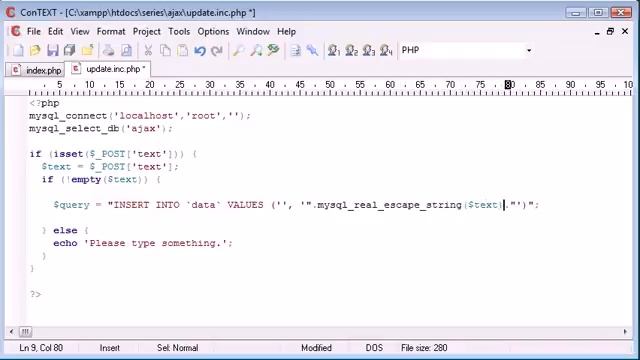640x360 pixels.
Task: Cut selection with the scissors icon
Action: click(x=148, y=51)
